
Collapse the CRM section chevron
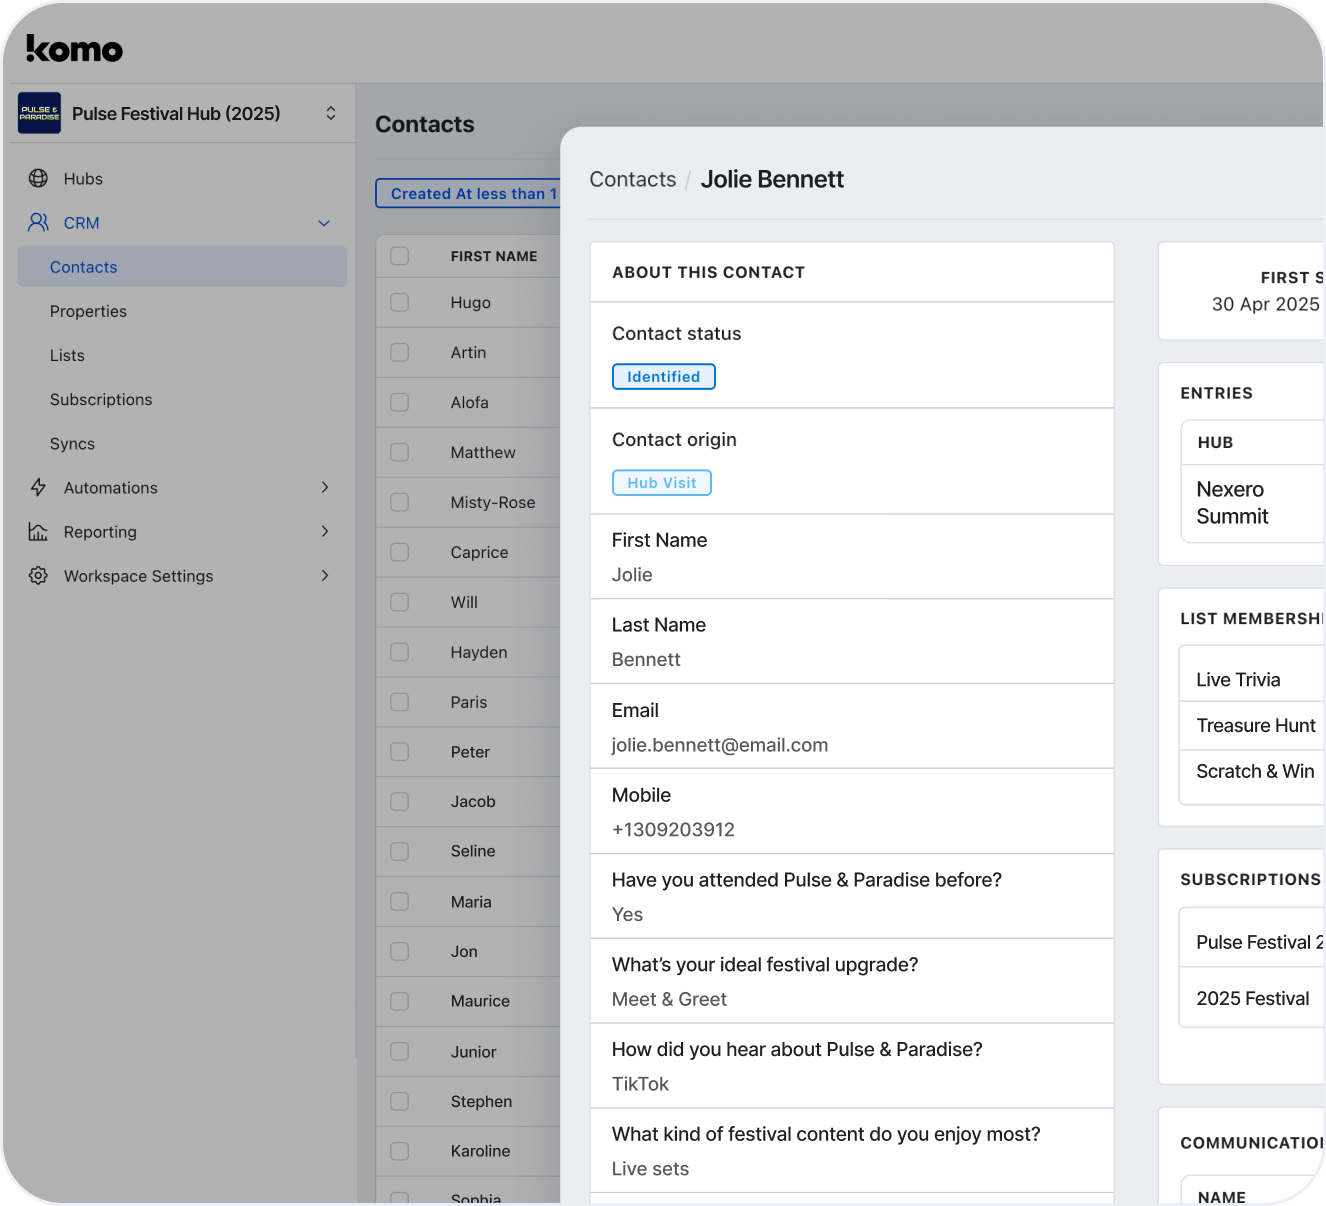pos(324,223)
